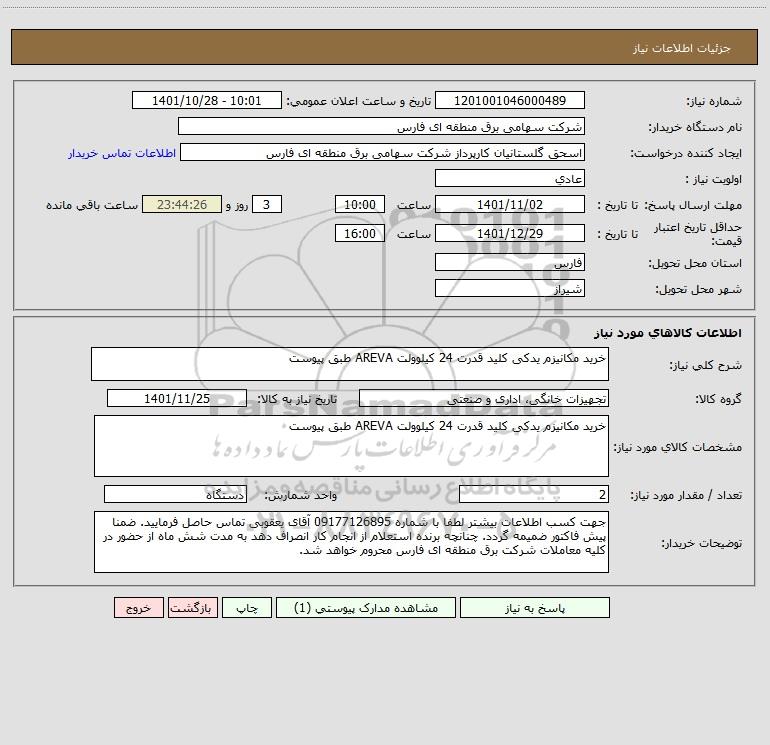This screenshot has height=745, width=770.
Task: Click the 'شماره نیاز:' label
Action: (x=714, y=101)
